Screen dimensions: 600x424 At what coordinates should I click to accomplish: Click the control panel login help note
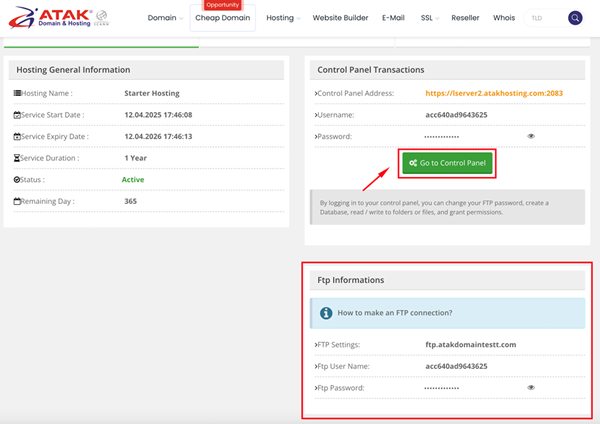(447, 207)
